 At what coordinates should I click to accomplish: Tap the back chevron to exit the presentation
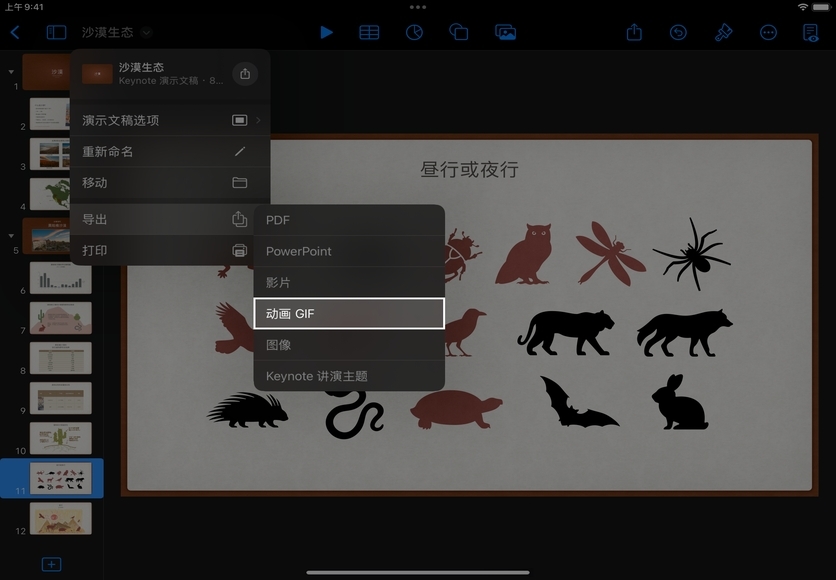tap(15, 32)
